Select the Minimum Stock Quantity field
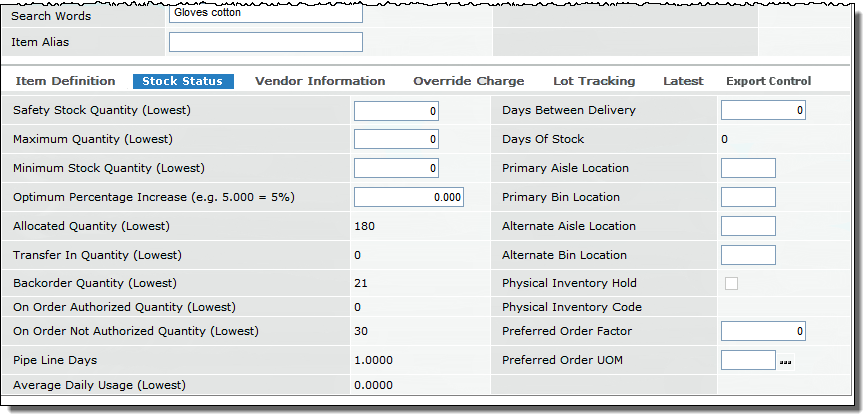The height and width of the screenshot is (415, 865). coord(396,169)
